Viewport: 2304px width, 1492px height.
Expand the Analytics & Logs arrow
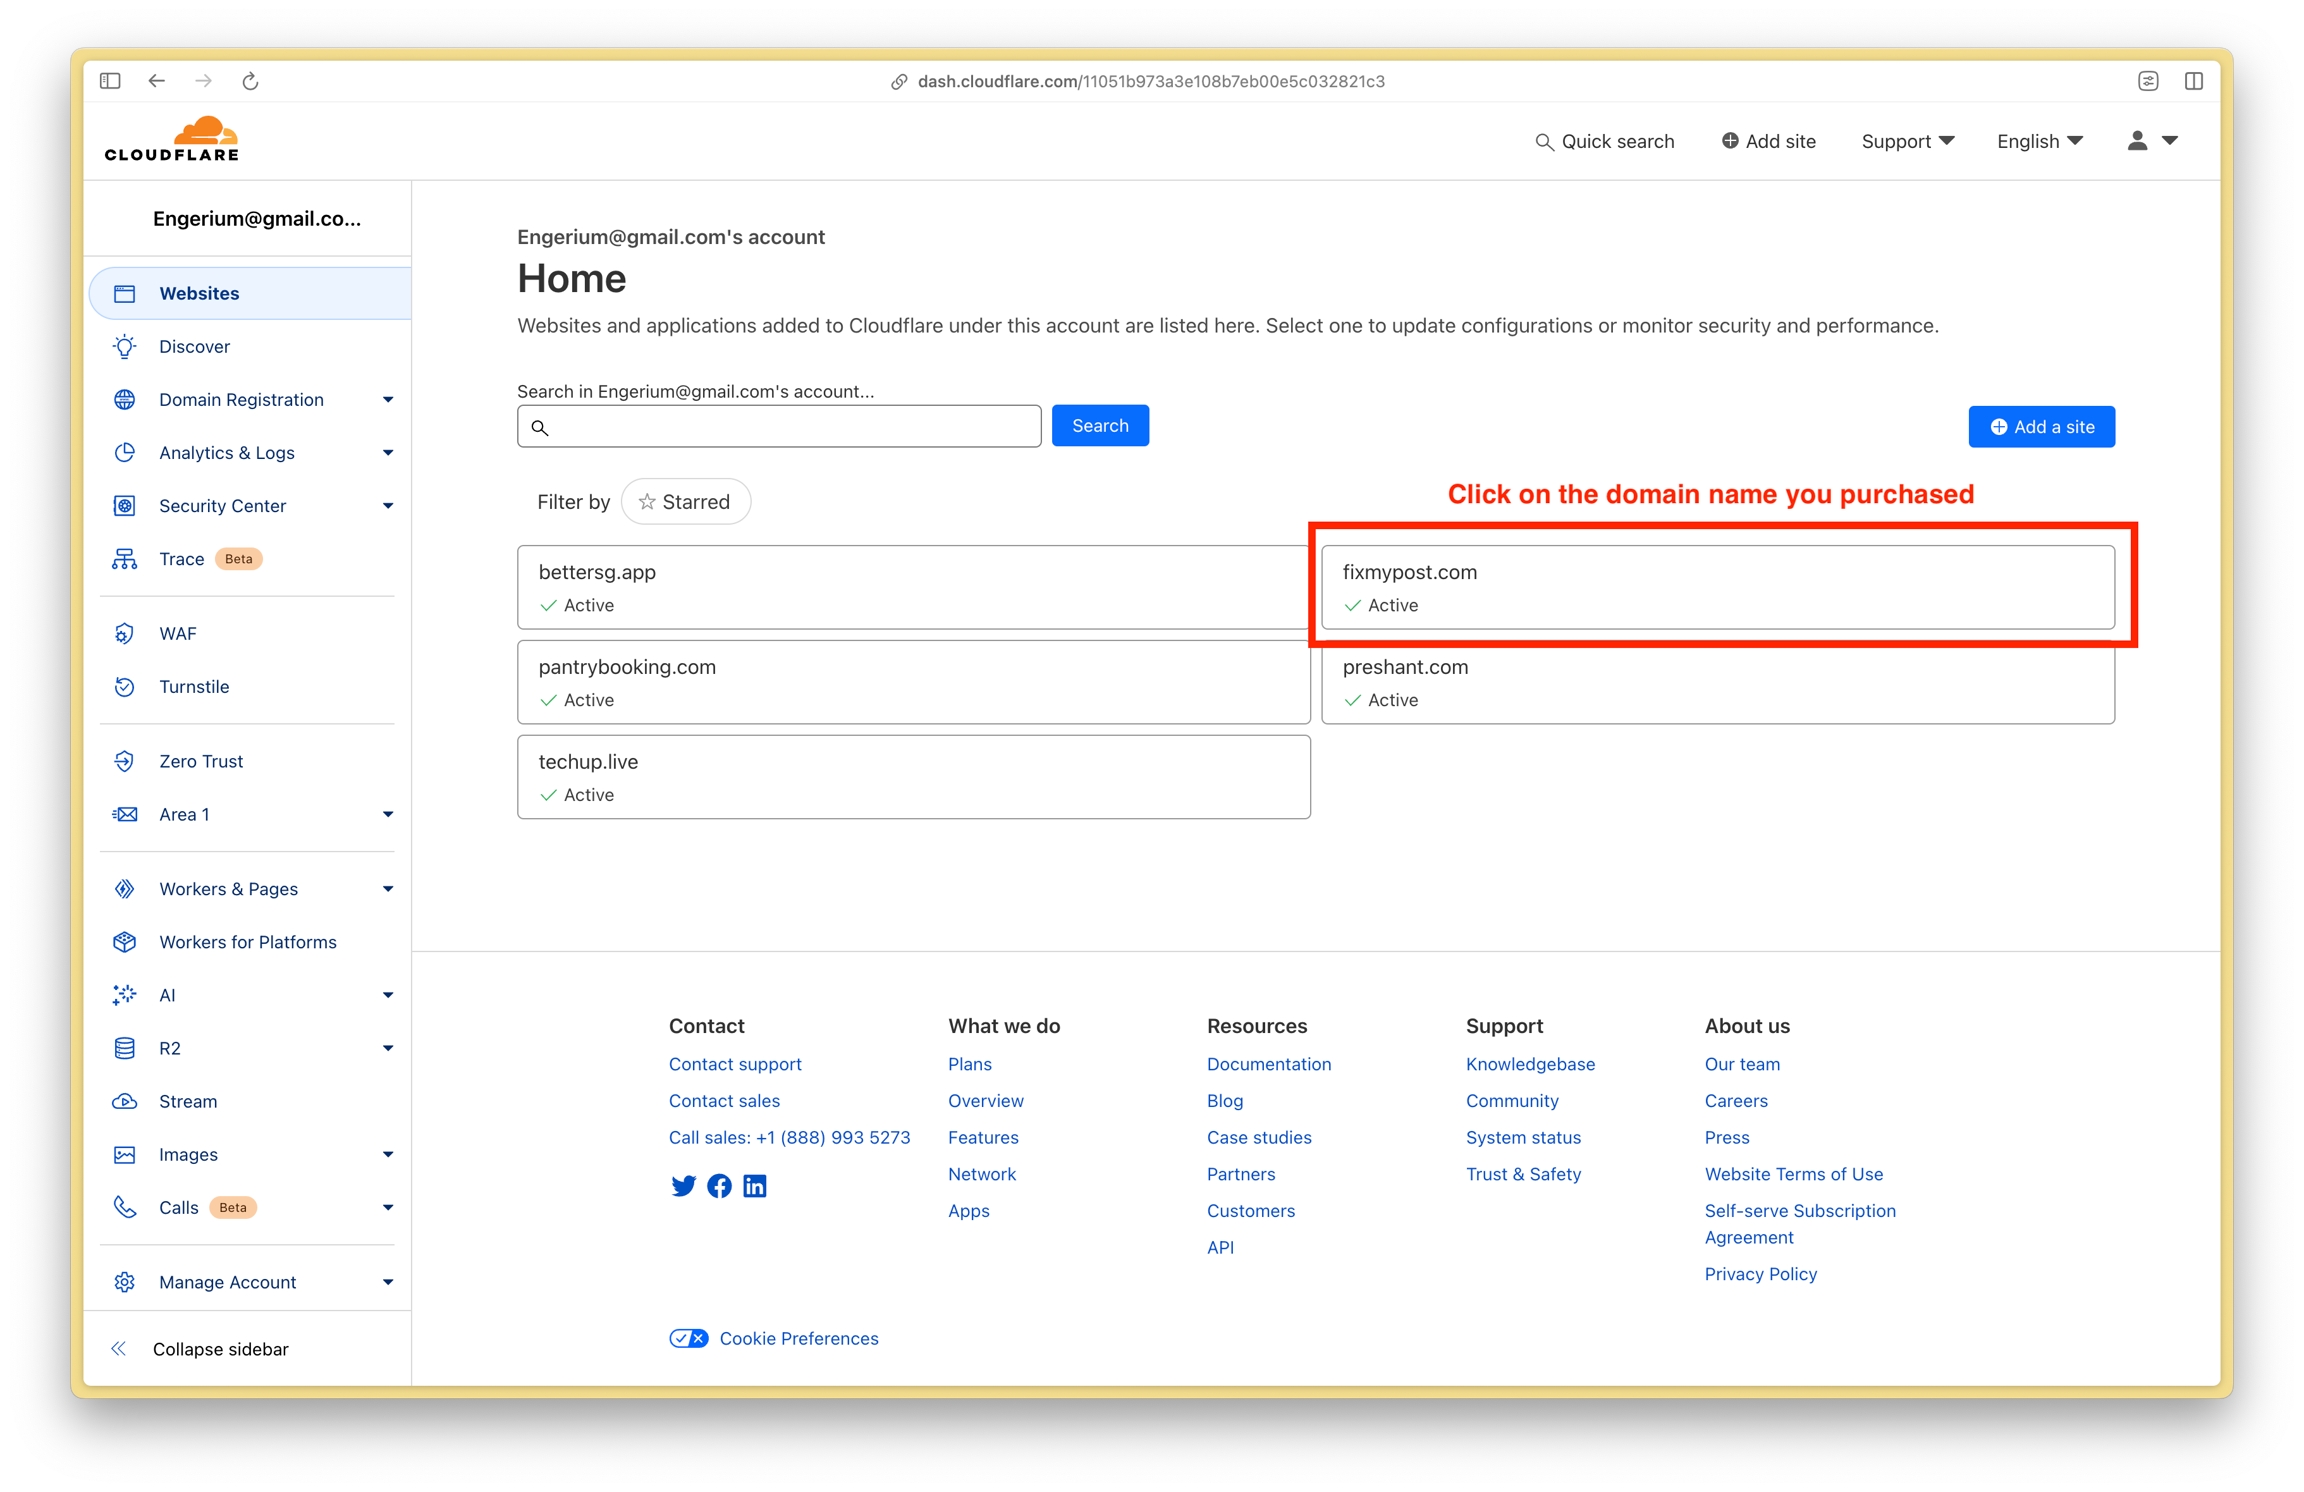[388, 452]
